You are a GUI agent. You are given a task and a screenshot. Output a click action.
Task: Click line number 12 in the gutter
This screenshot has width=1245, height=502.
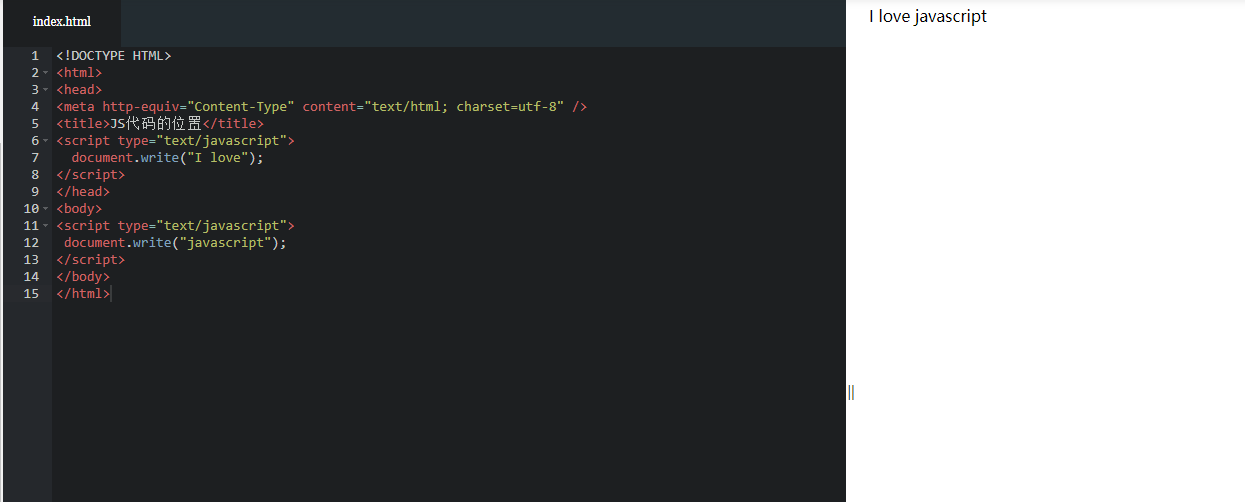[31, 243]
